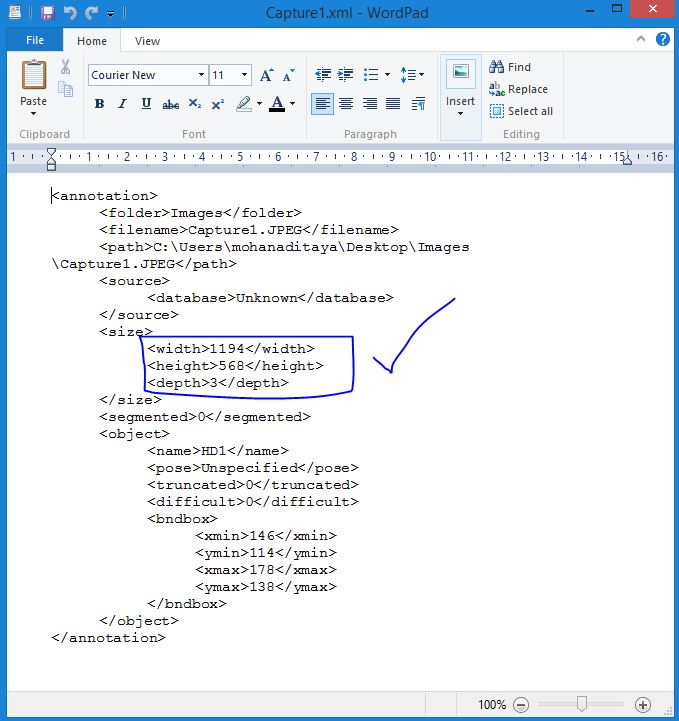Click the Replace button
Screen dimensions: 679x721
tap(519, 89)
